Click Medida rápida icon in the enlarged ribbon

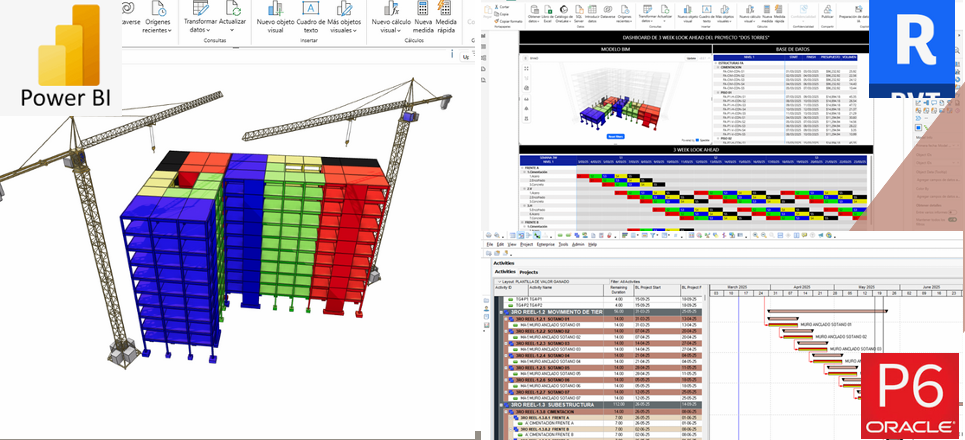(x=445, y=7)
